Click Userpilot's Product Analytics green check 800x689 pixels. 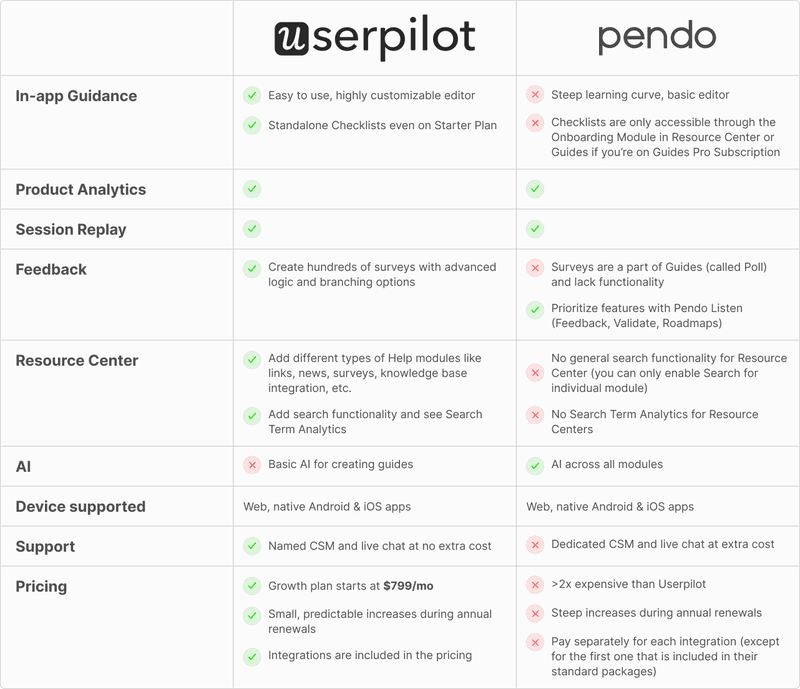(x=252, y=189)
